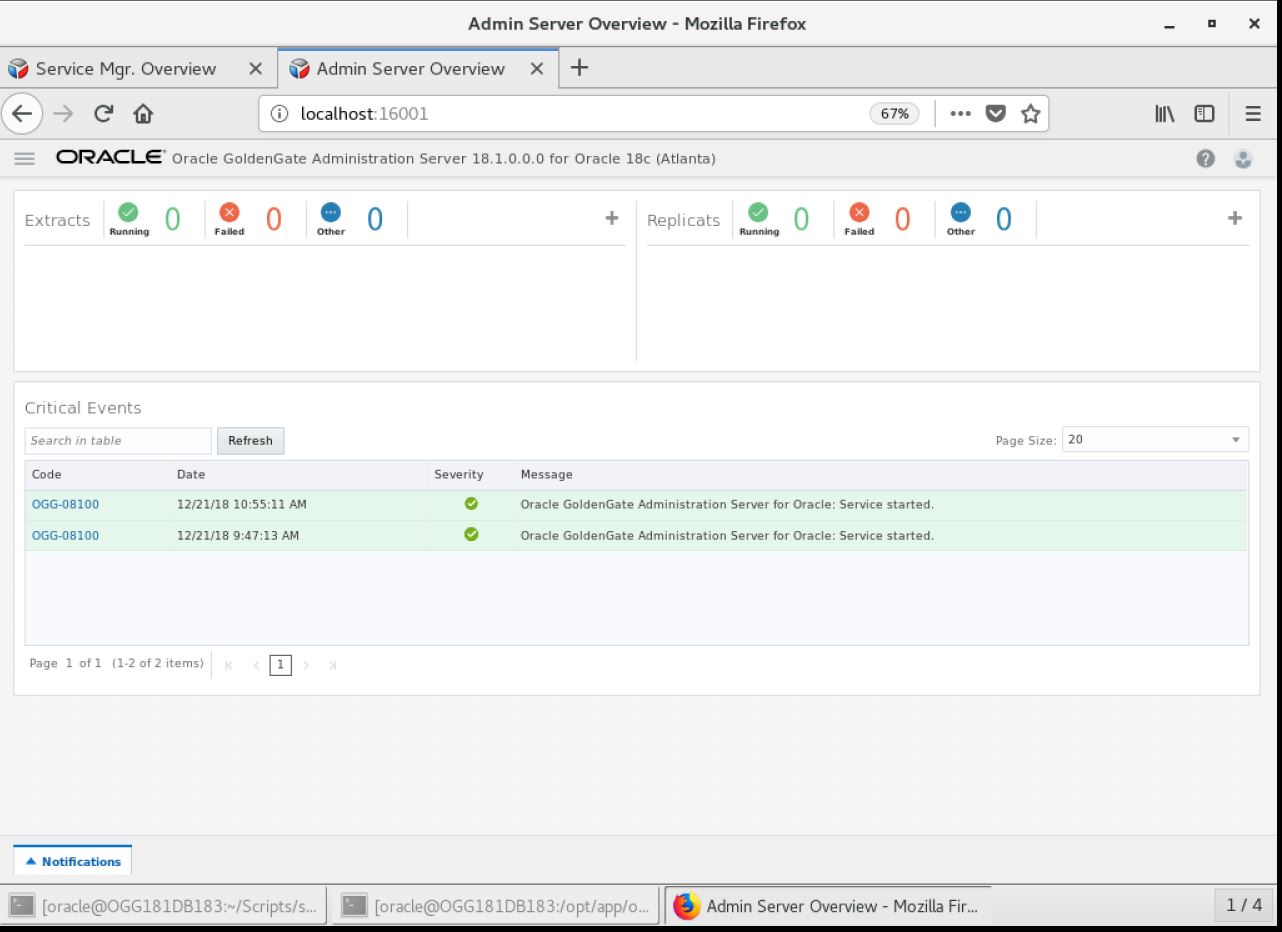This screenshot has height=932, width=1282.
Task: Close the Admin Server Overview tab
Action: pyautogui.click(x=537, y=69)
